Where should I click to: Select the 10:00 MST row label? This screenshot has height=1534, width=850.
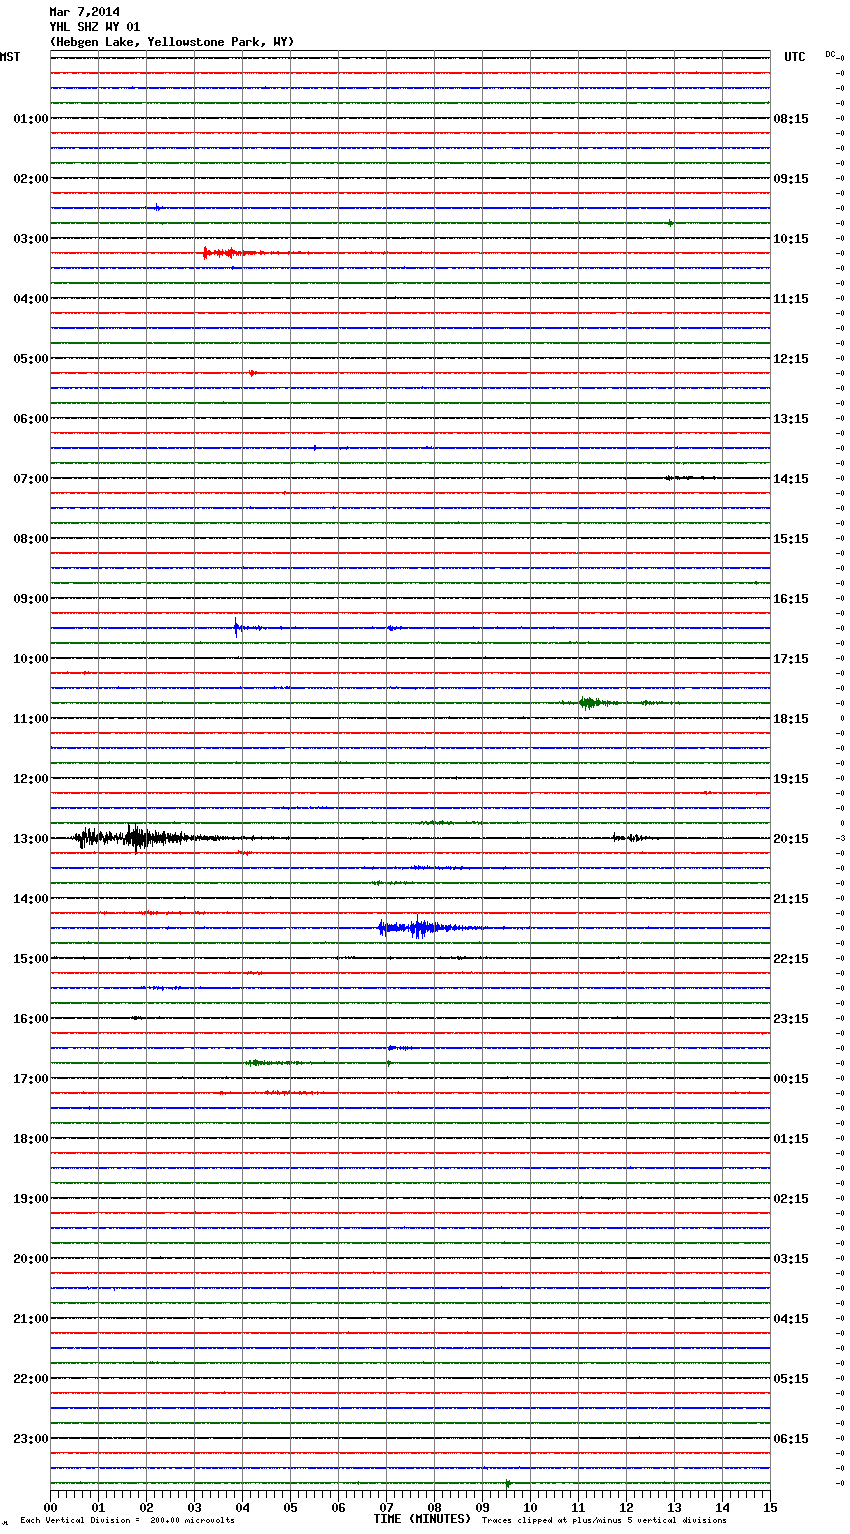pyautogui.click(x=31, y=659)
